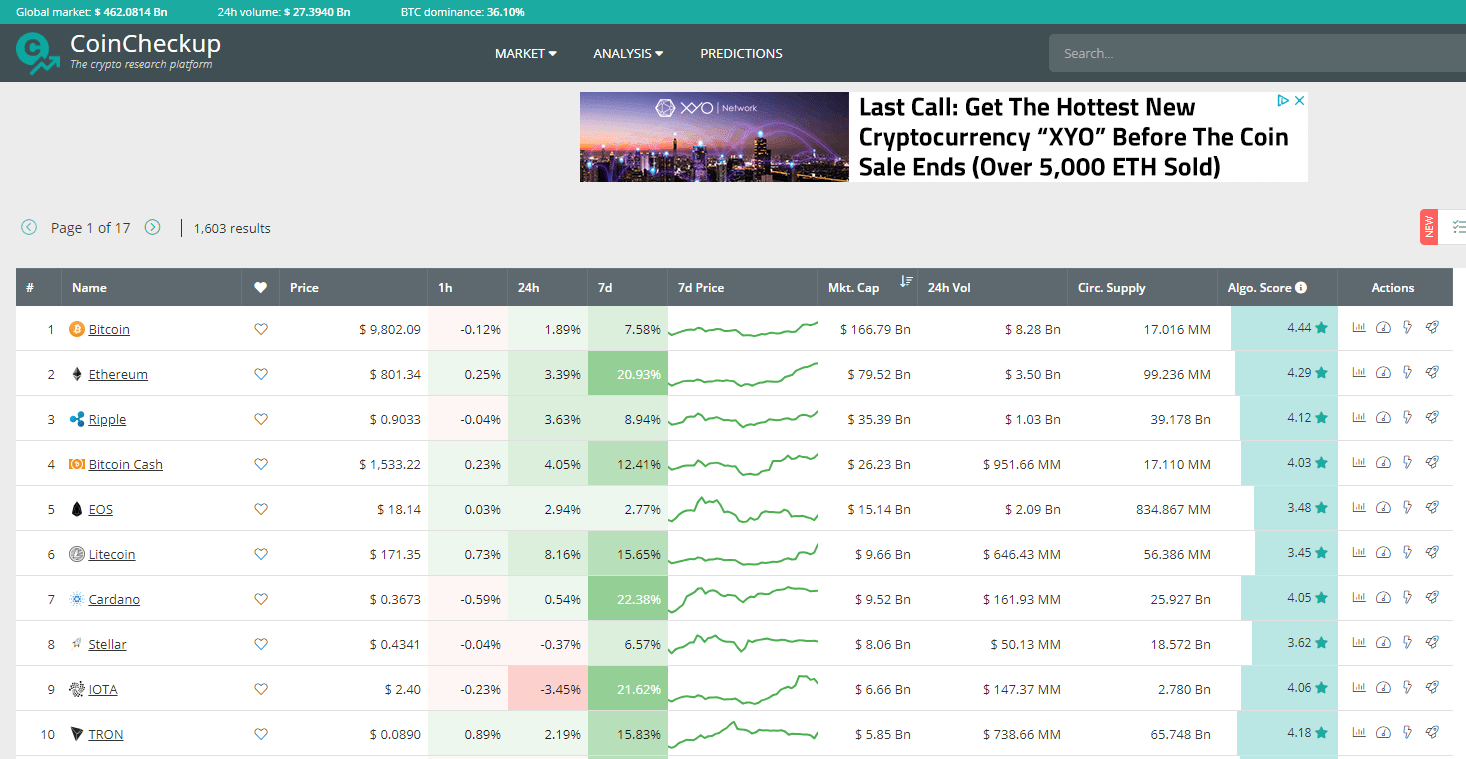
Task: Open the AdChoices icon on the ad
Action: [1283, 101]
